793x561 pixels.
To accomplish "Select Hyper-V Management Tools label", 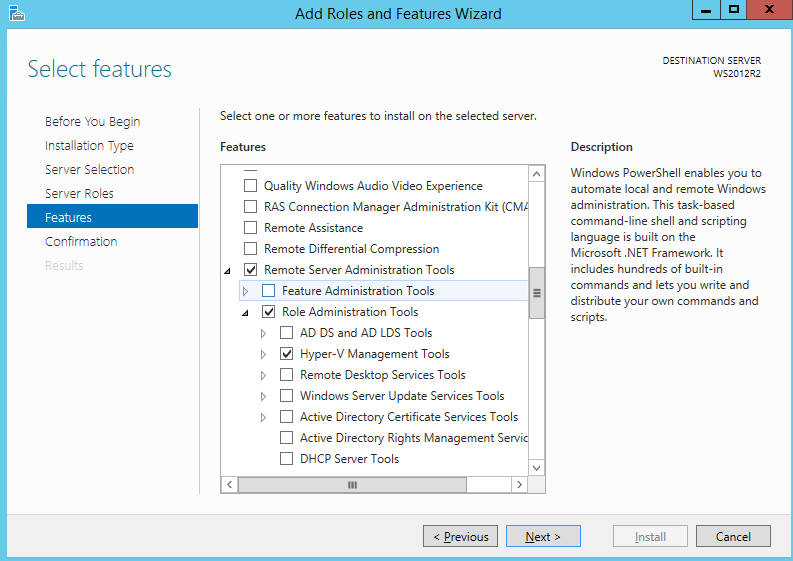I will [x=375, y=354].
